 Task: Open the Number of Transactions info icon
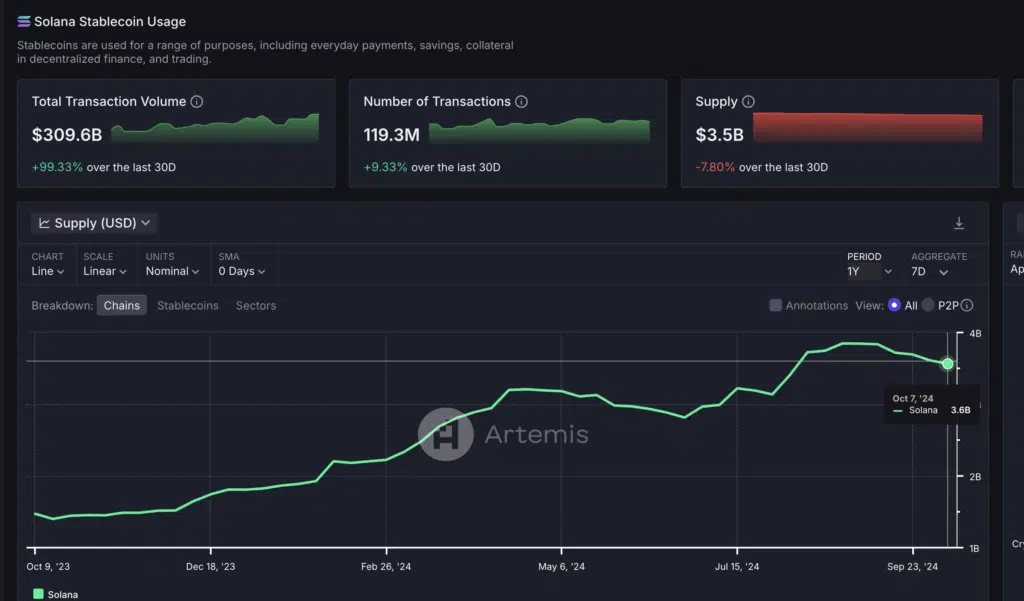(x=521, y=102)
